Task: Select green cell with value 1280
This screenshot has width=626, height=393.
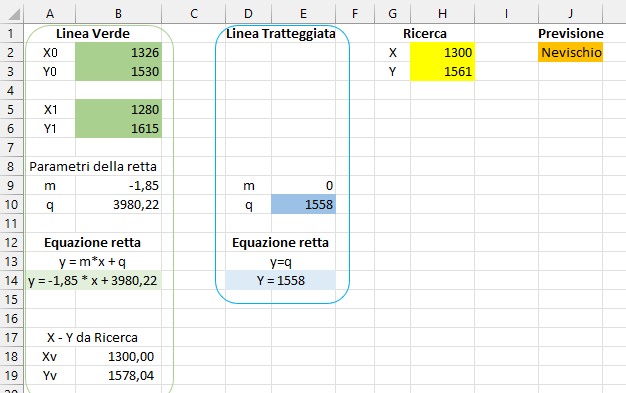Action: tap(118, 109)
